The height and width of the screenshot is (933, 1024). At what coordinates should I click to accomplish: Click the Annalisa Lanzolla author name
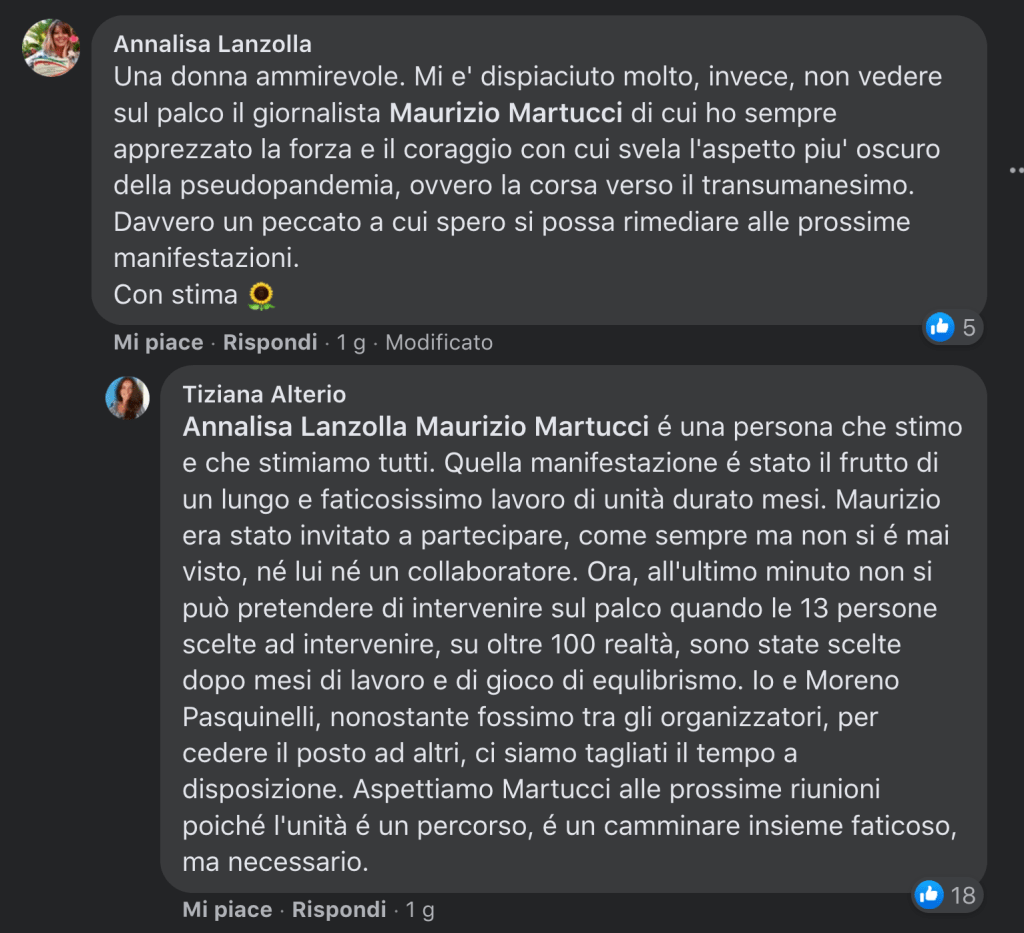coord(212,44)
